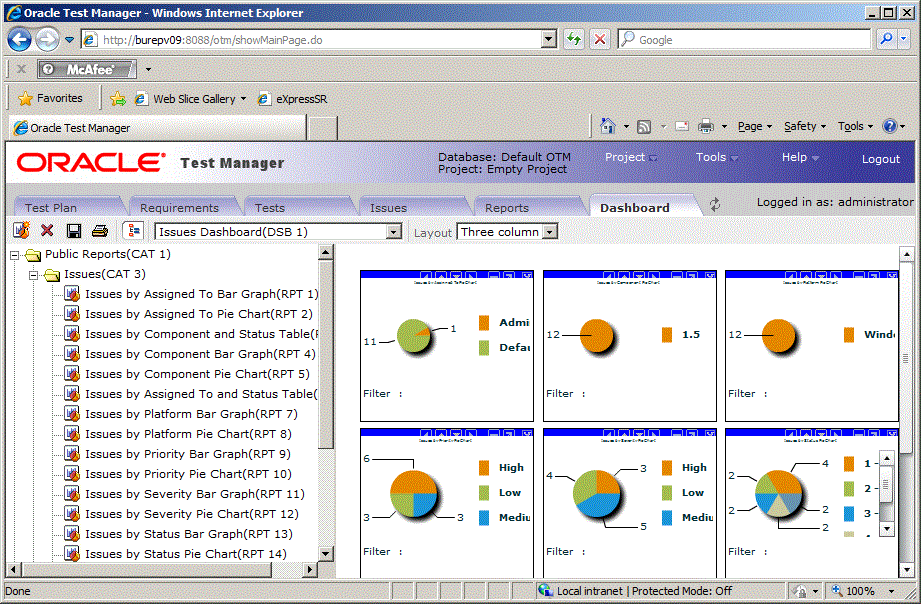Click the blue Help question mark icon

[890, 126]
